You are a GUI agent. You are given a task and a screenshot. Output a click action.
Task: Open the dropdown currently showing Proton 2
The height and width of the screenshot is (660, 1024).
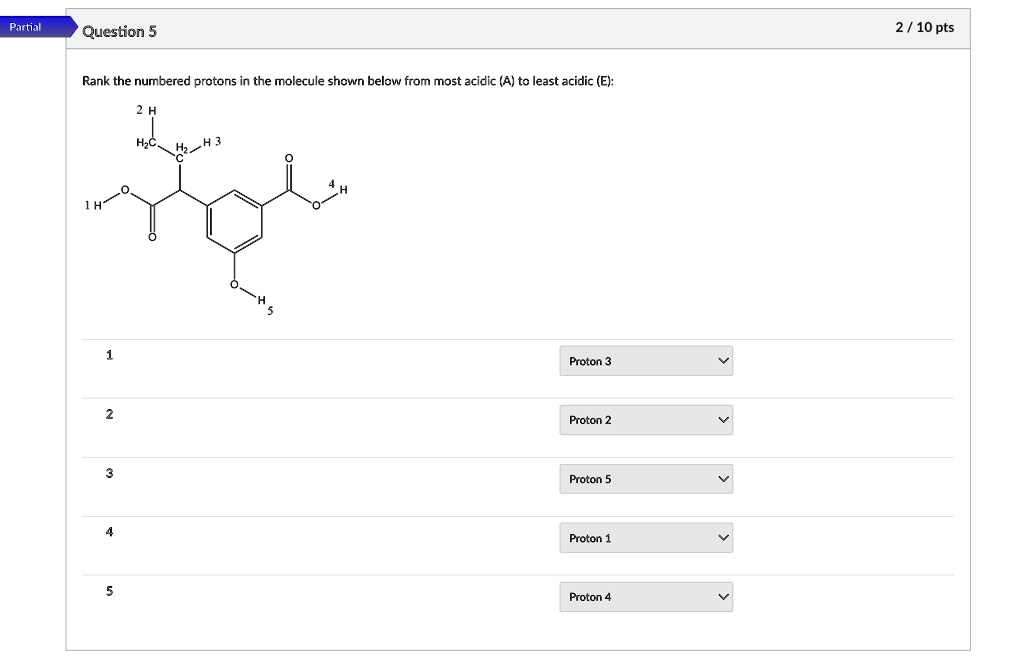click(x=645, y=420)
